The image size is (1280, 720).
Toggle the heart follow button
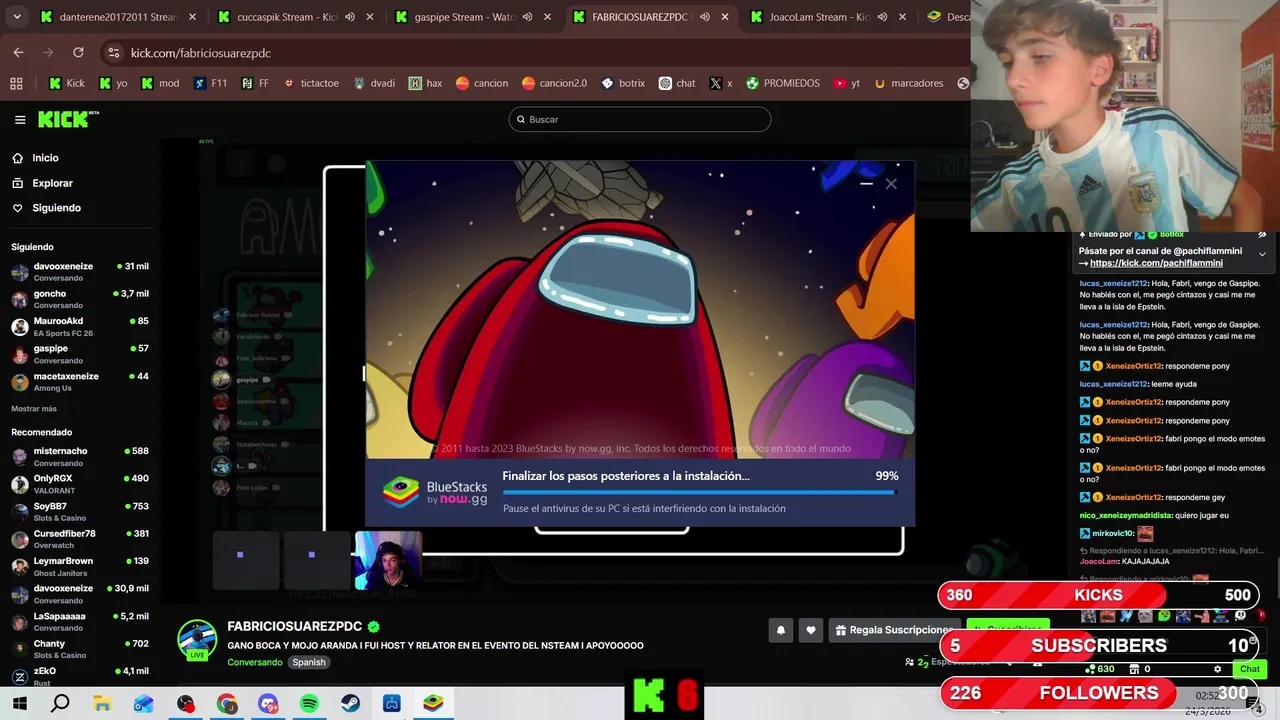pos(811,630)
